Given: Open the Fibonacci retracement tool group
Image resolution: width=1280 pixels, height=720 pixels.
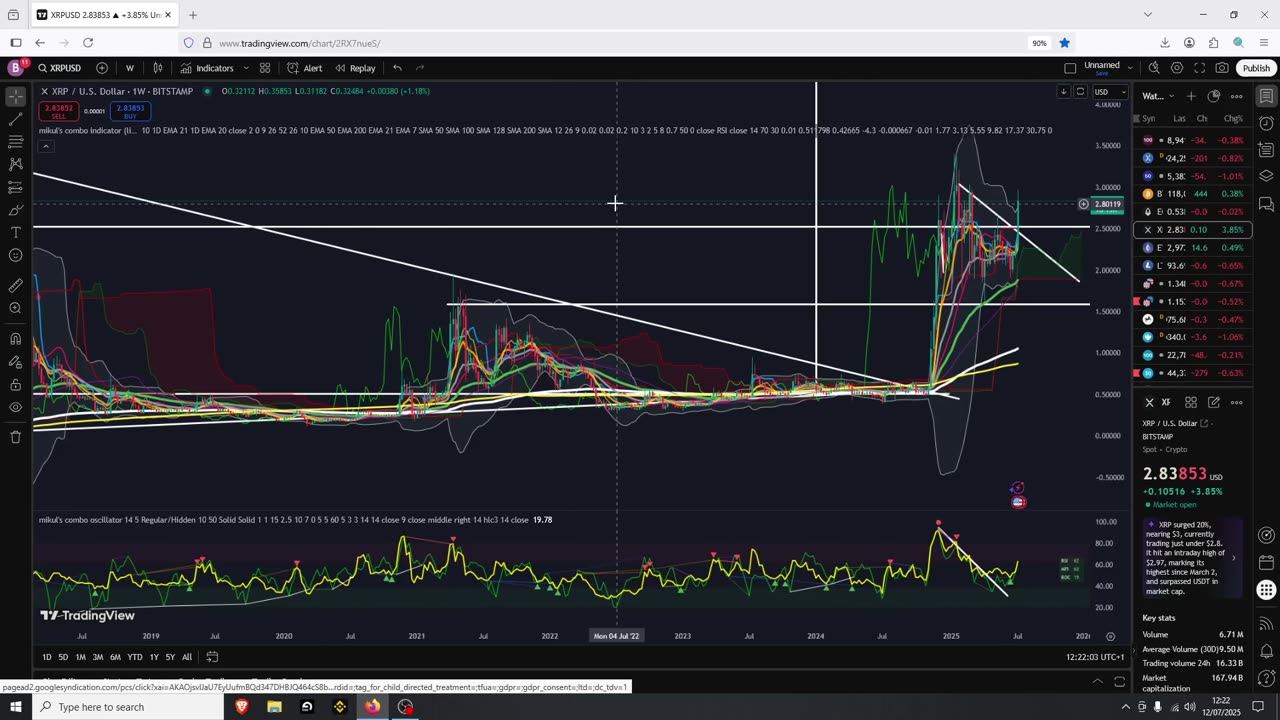Looking at the screenshot, I should click(15, 142).
